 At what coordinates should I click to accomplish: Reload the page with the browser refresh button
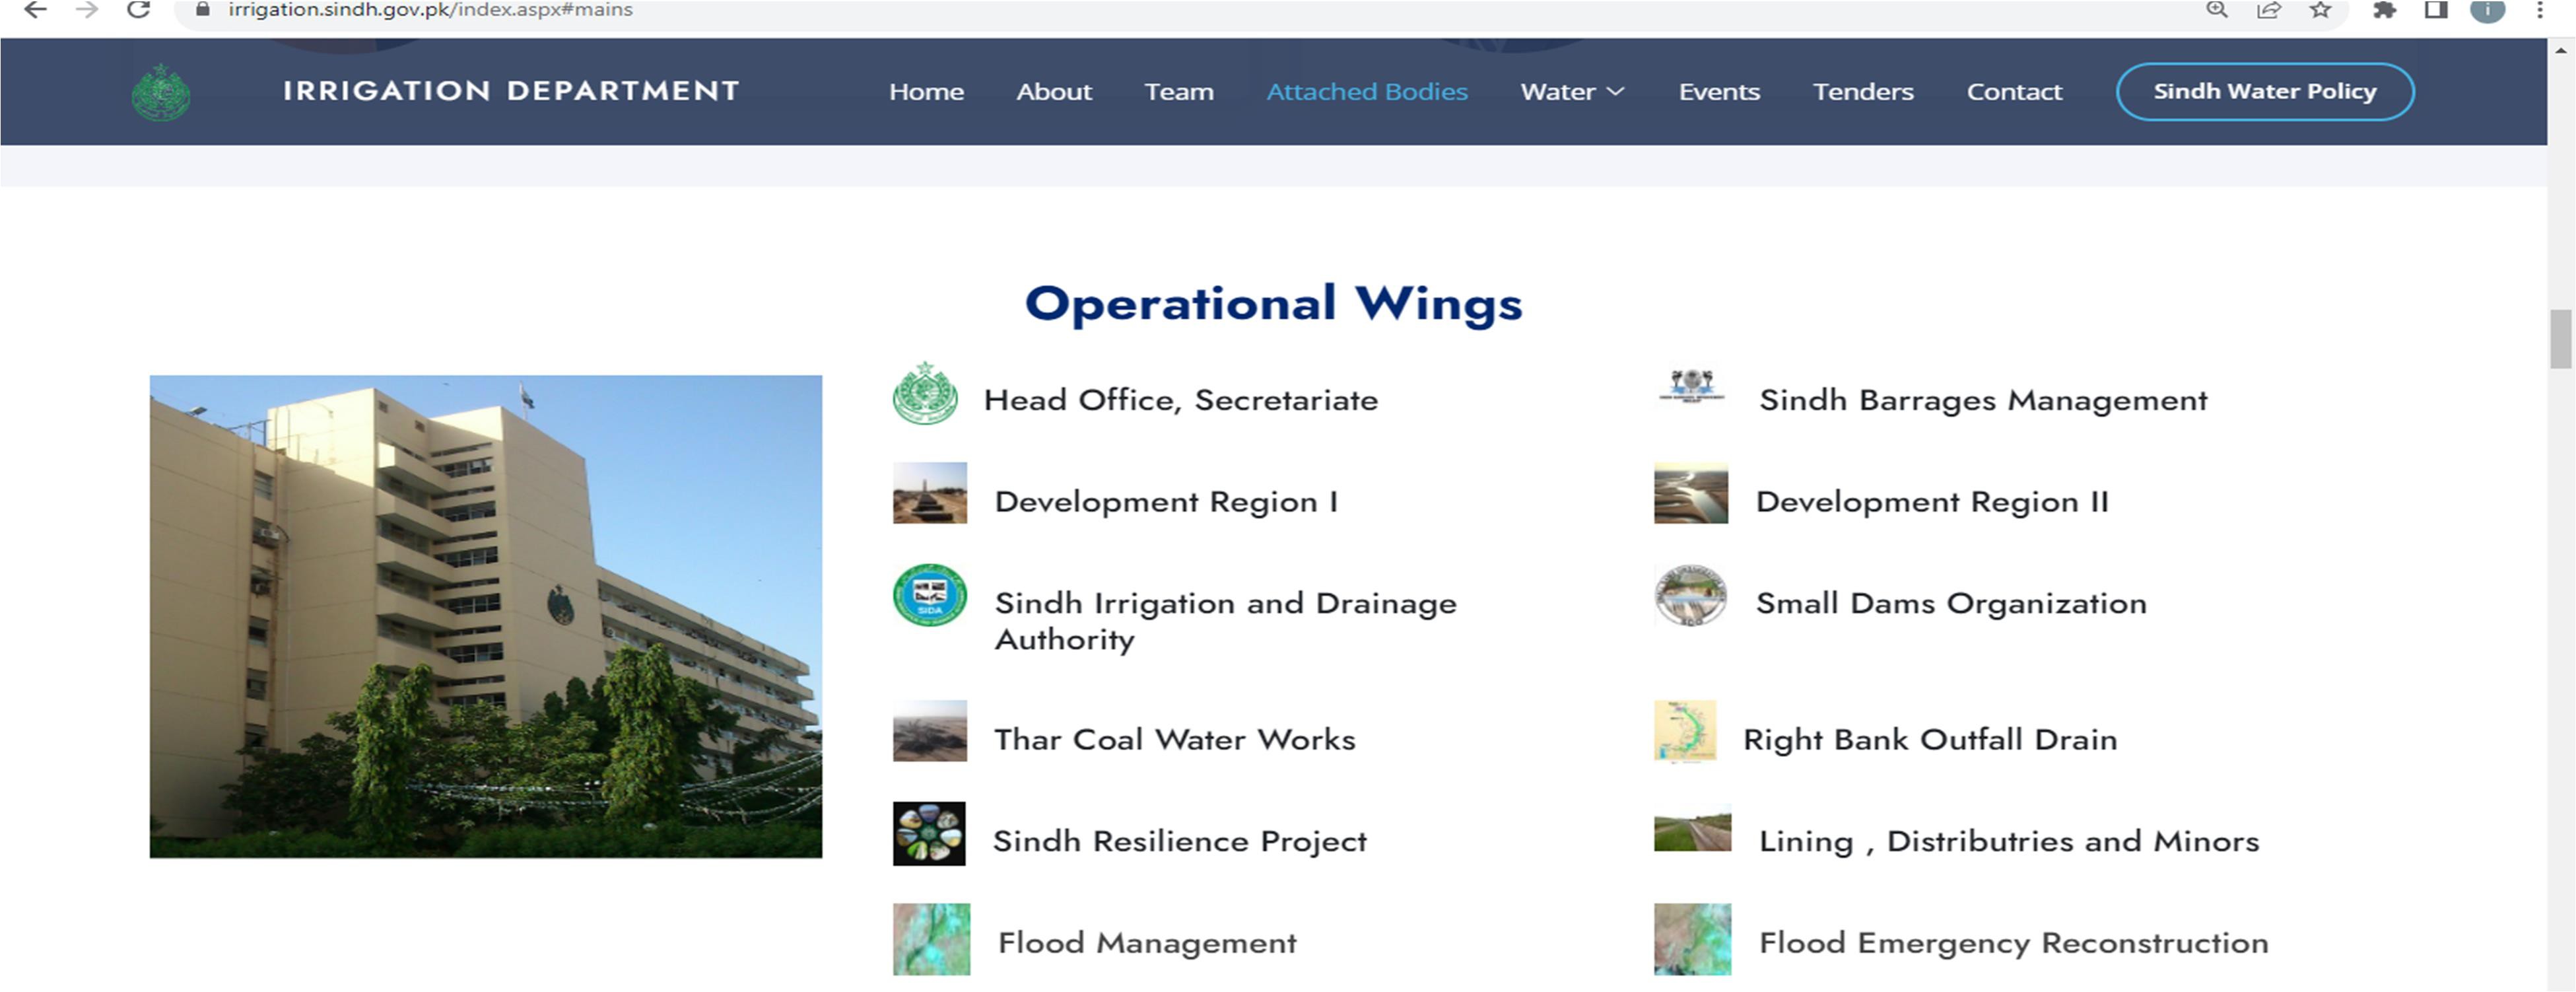[139, 10]
